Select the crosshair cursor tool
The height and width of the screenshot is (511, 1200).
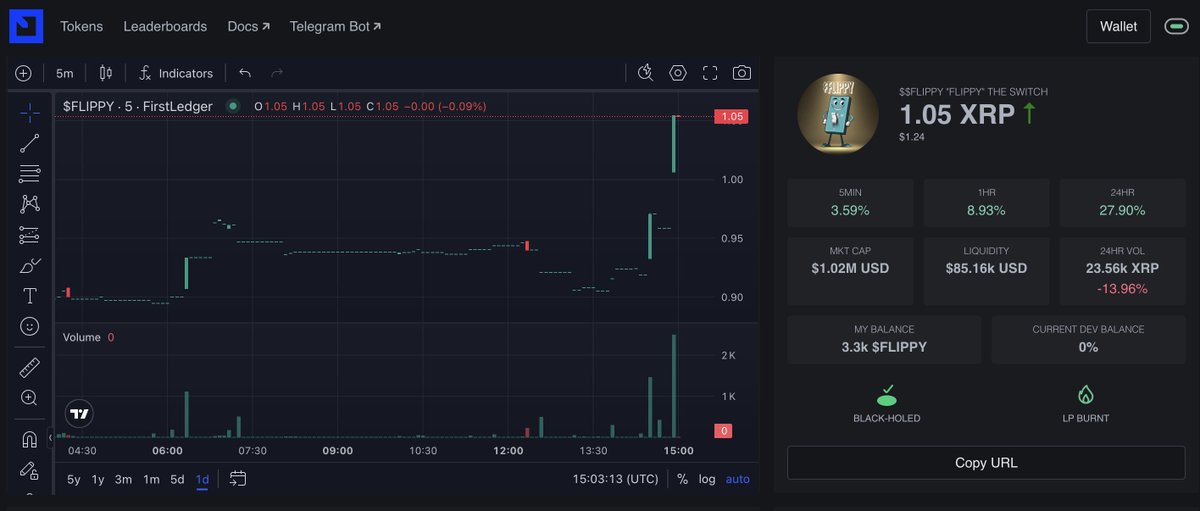click(30, 112)
